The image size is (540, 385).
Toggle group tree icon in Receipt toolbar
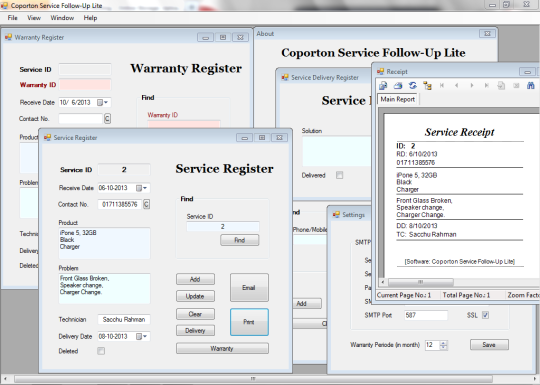point(427,85)
